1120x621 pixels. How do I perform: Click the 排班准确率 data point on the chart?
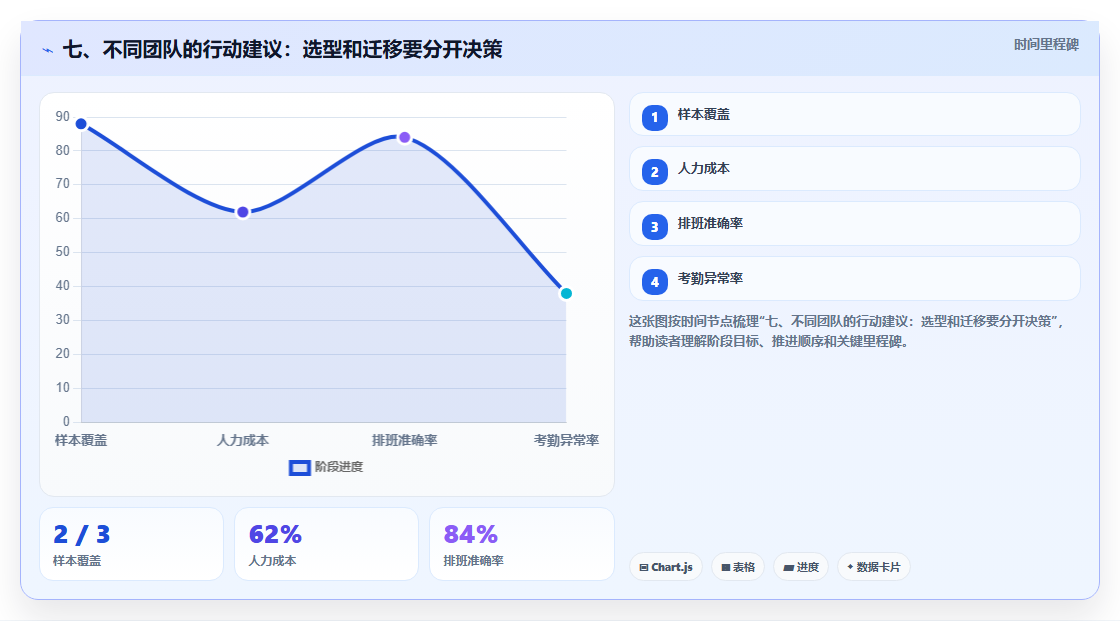click(404, 137)
